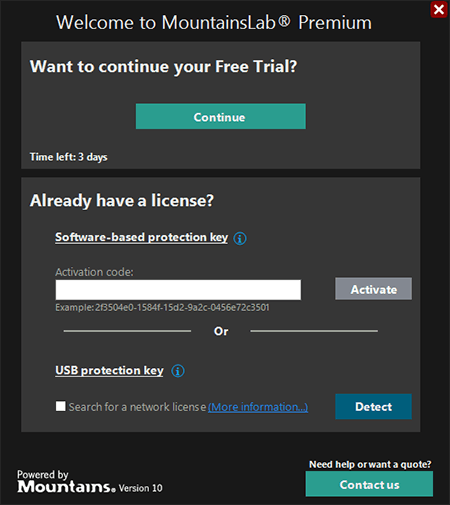Screen dimensions: 450x505
Task: Click the example activation code text
Action: click(162, 307)
